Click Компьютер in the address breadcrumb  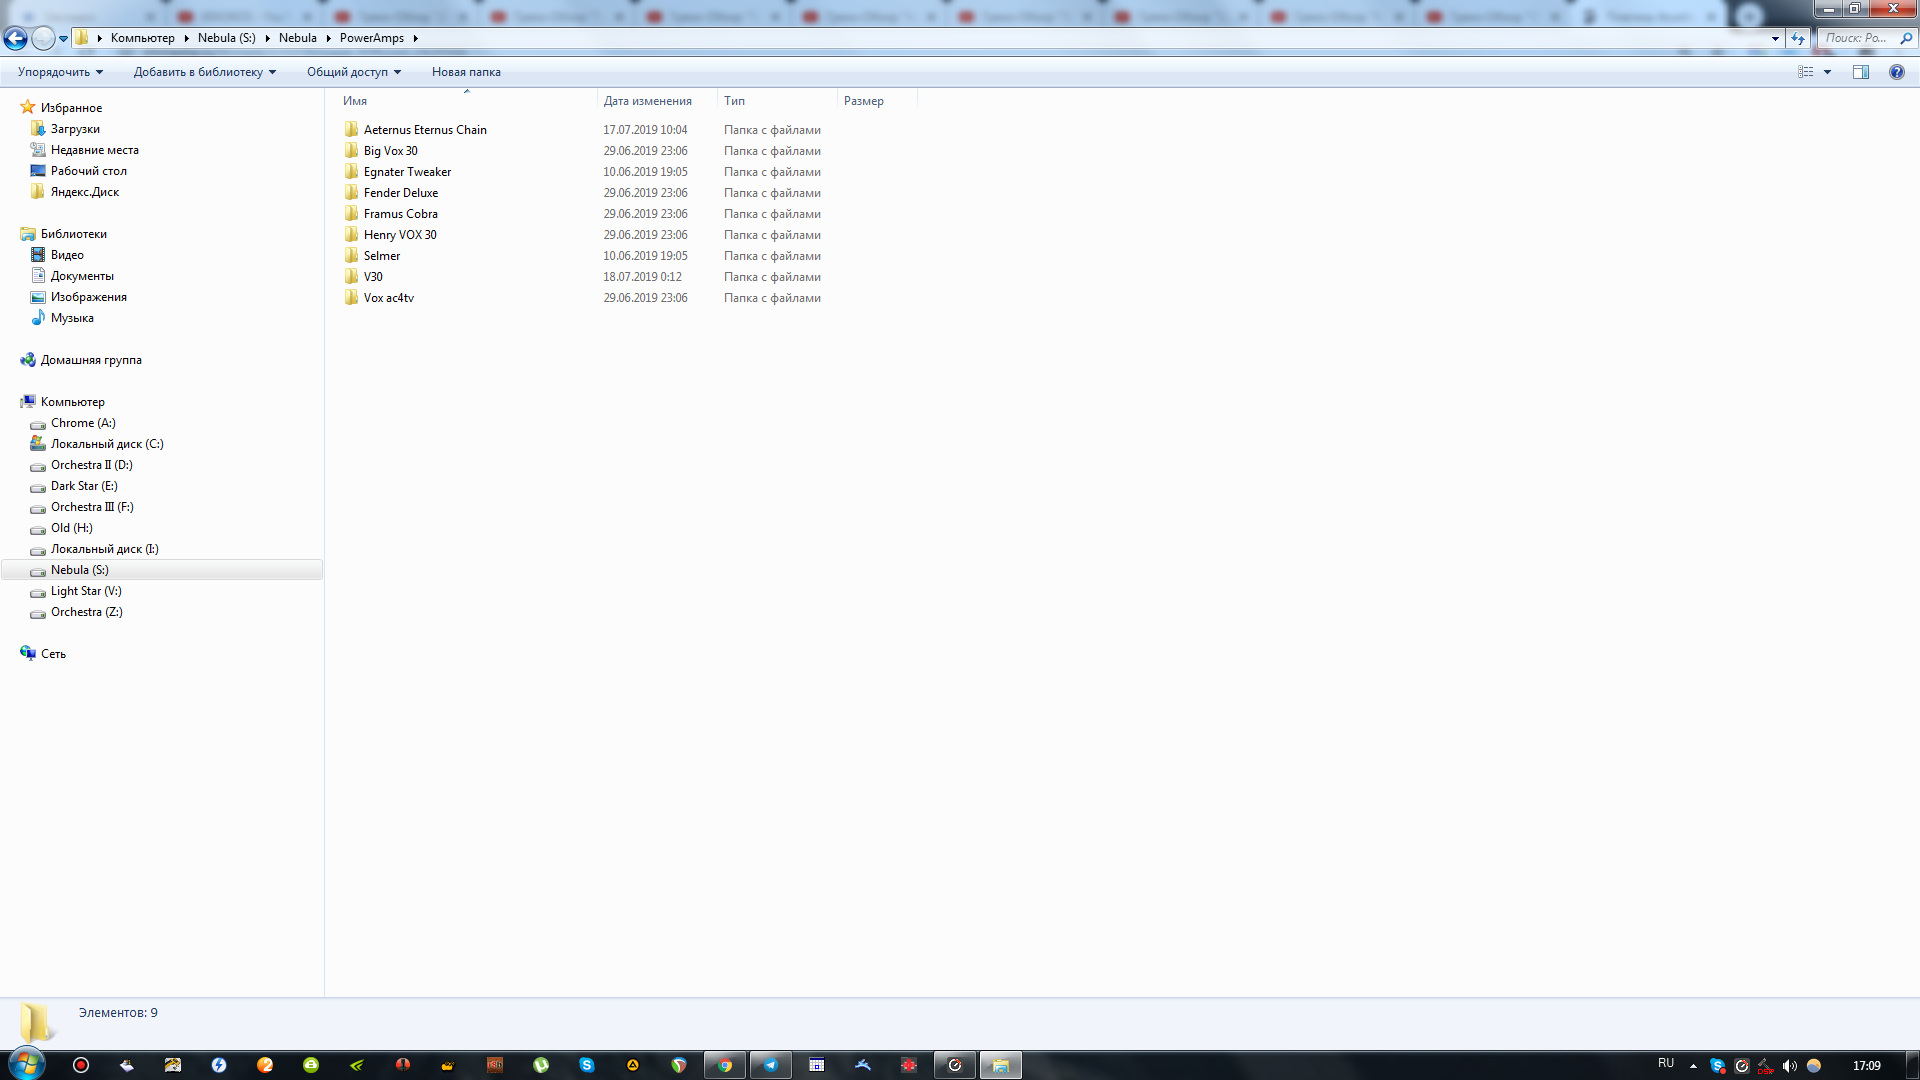click(x=142, y=38)
